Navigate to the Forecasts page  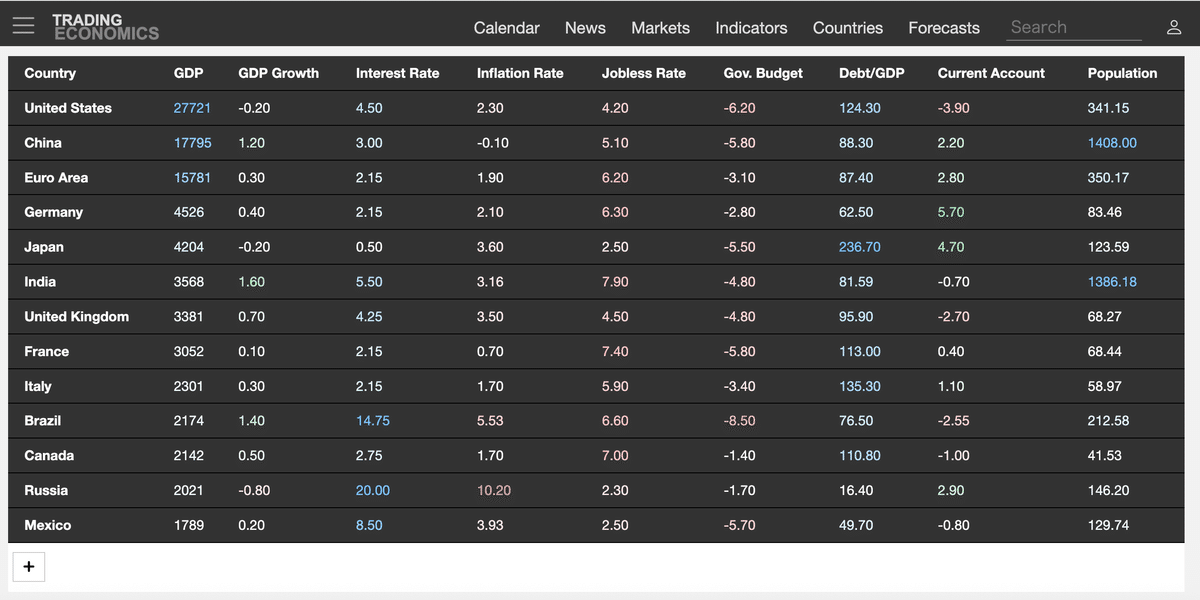tap(943, 28)
